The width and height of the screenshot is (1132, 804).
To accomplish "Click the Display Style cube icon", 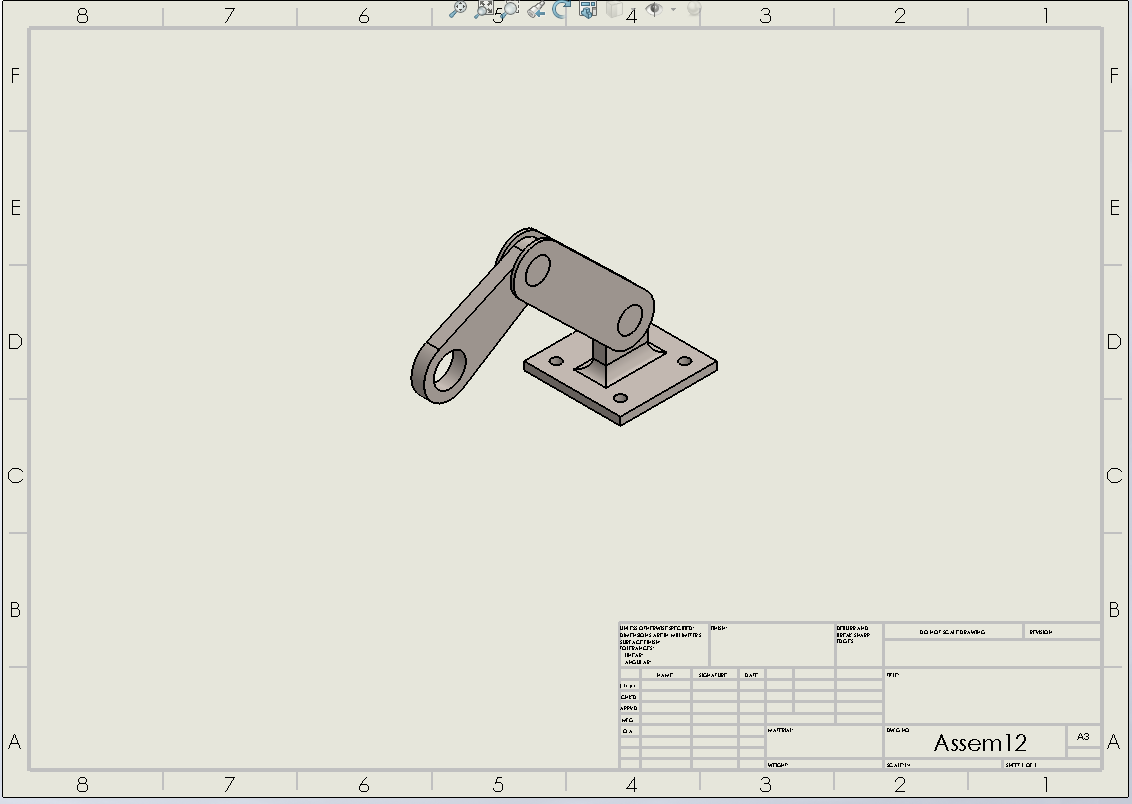I will tap(616, 9).
